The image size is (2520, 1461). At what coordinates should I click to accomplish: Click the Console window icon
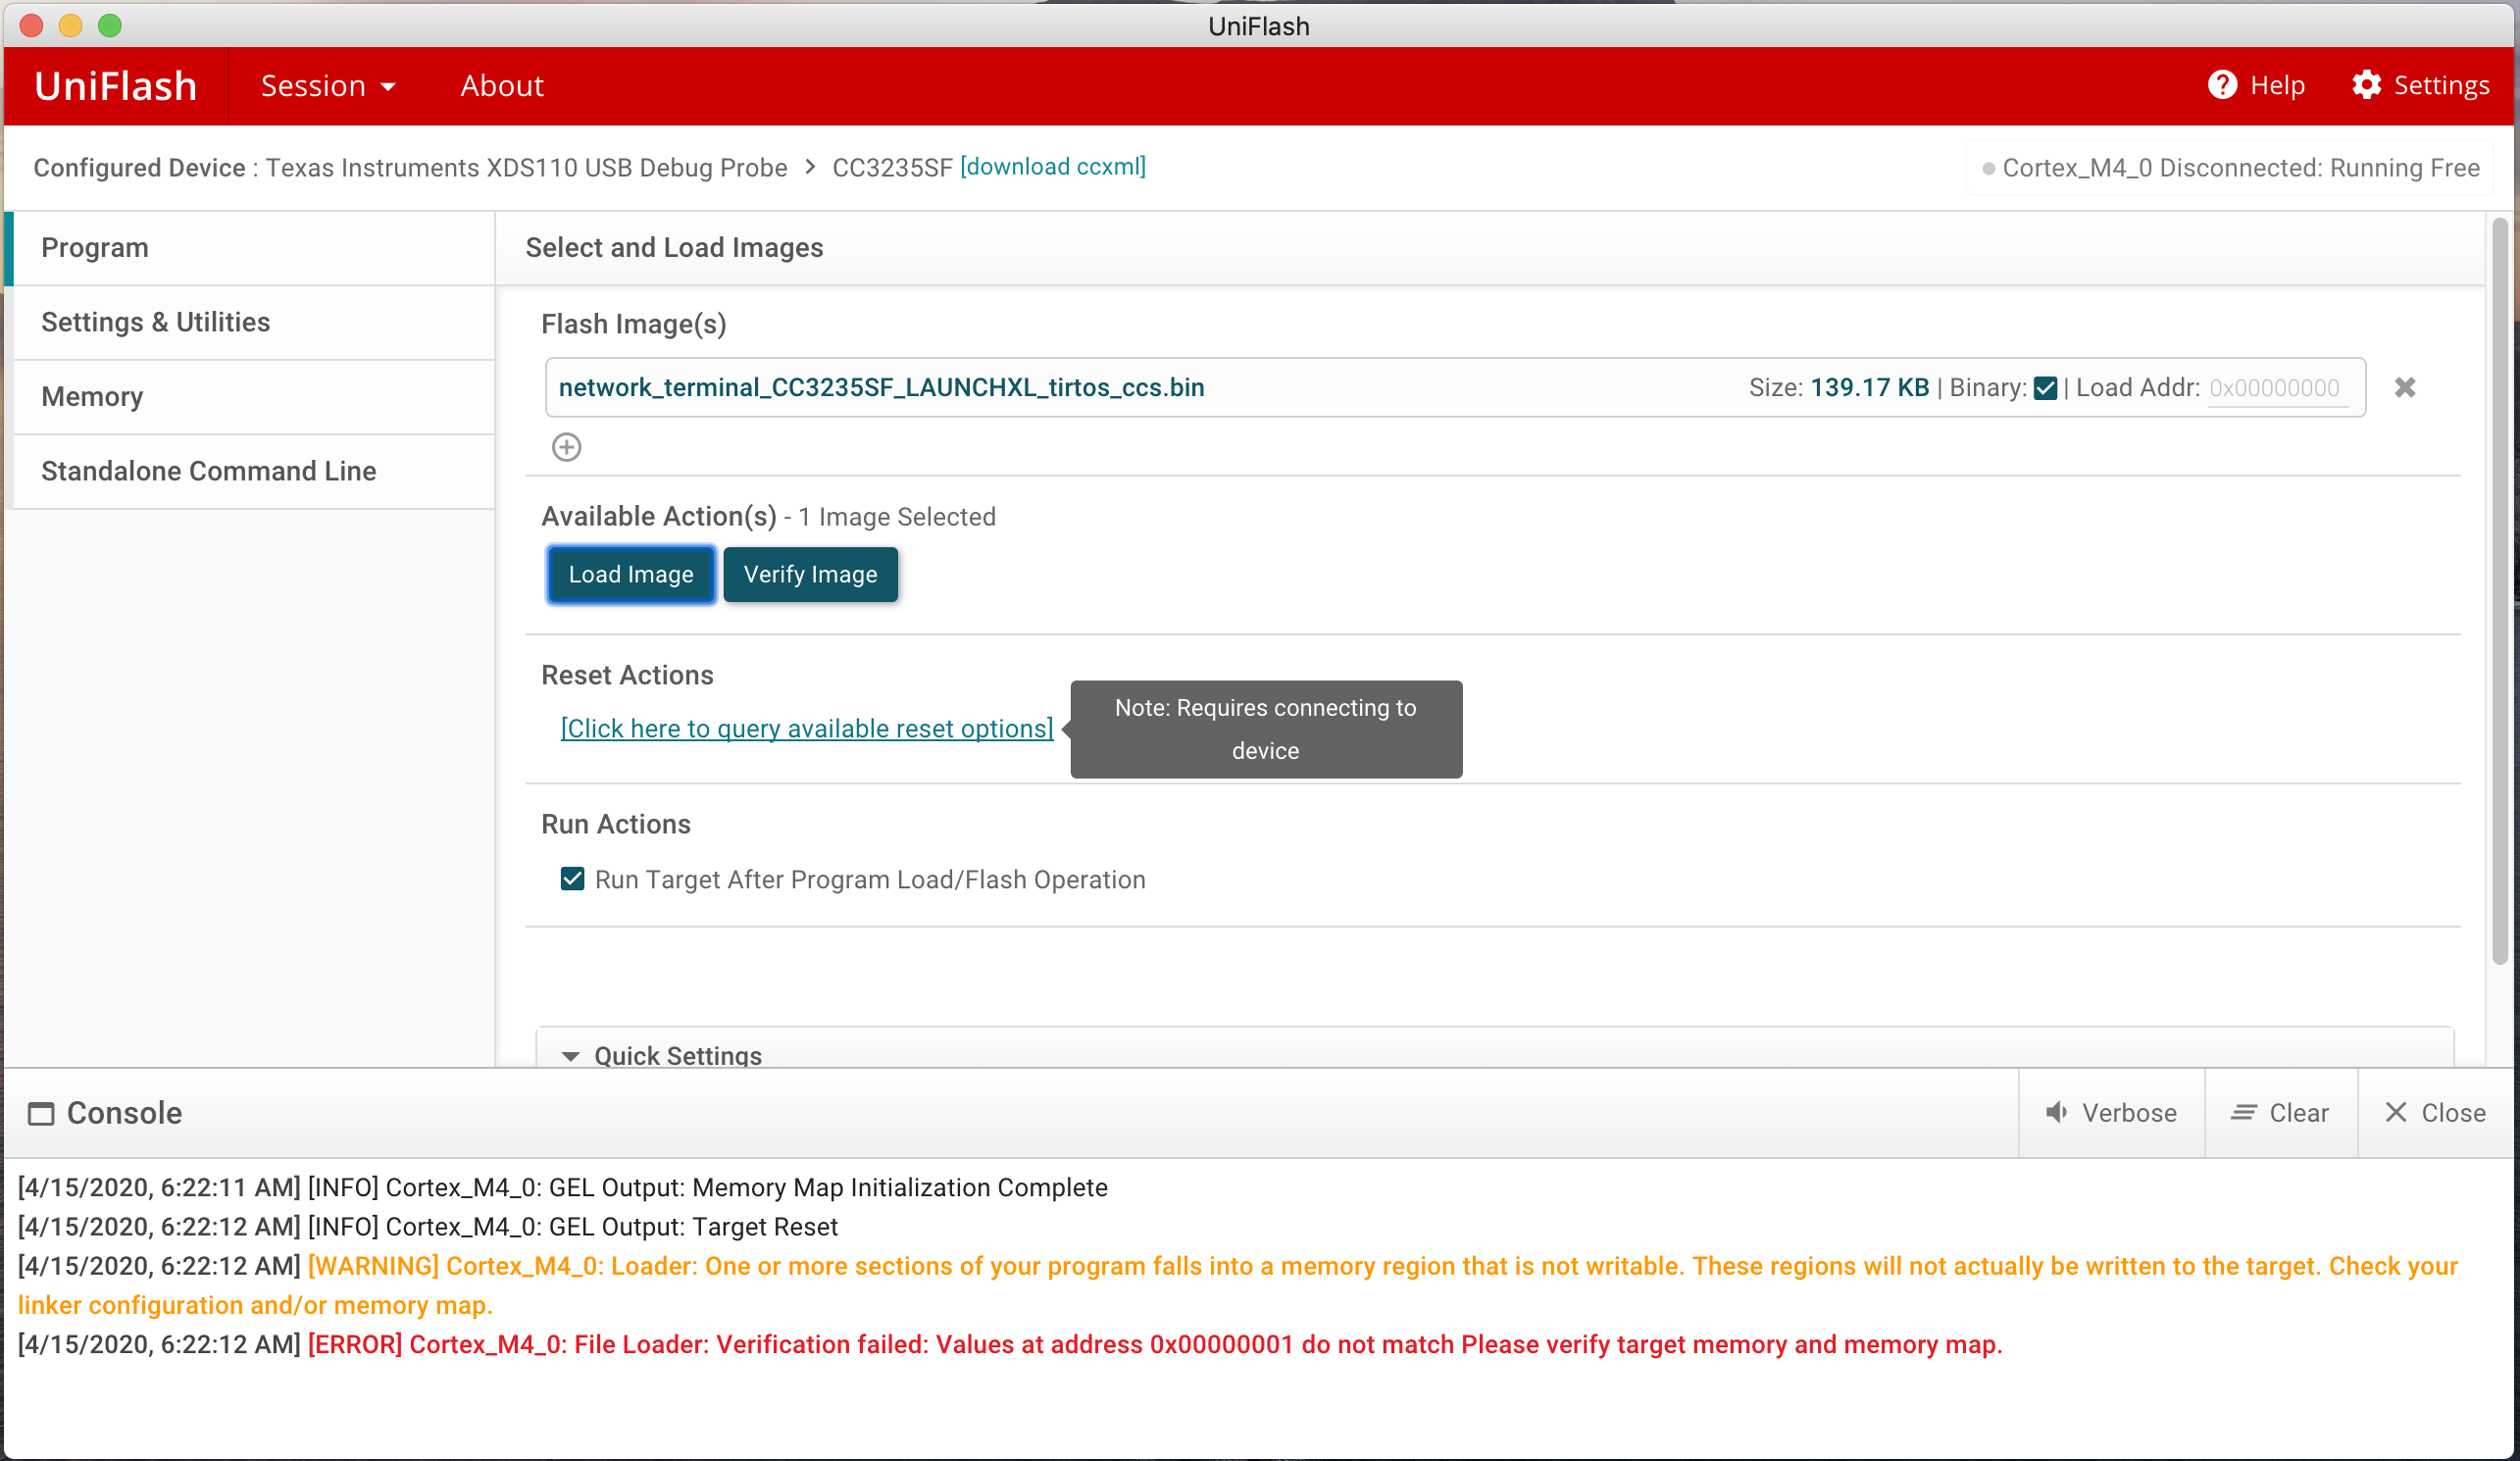41,1113
